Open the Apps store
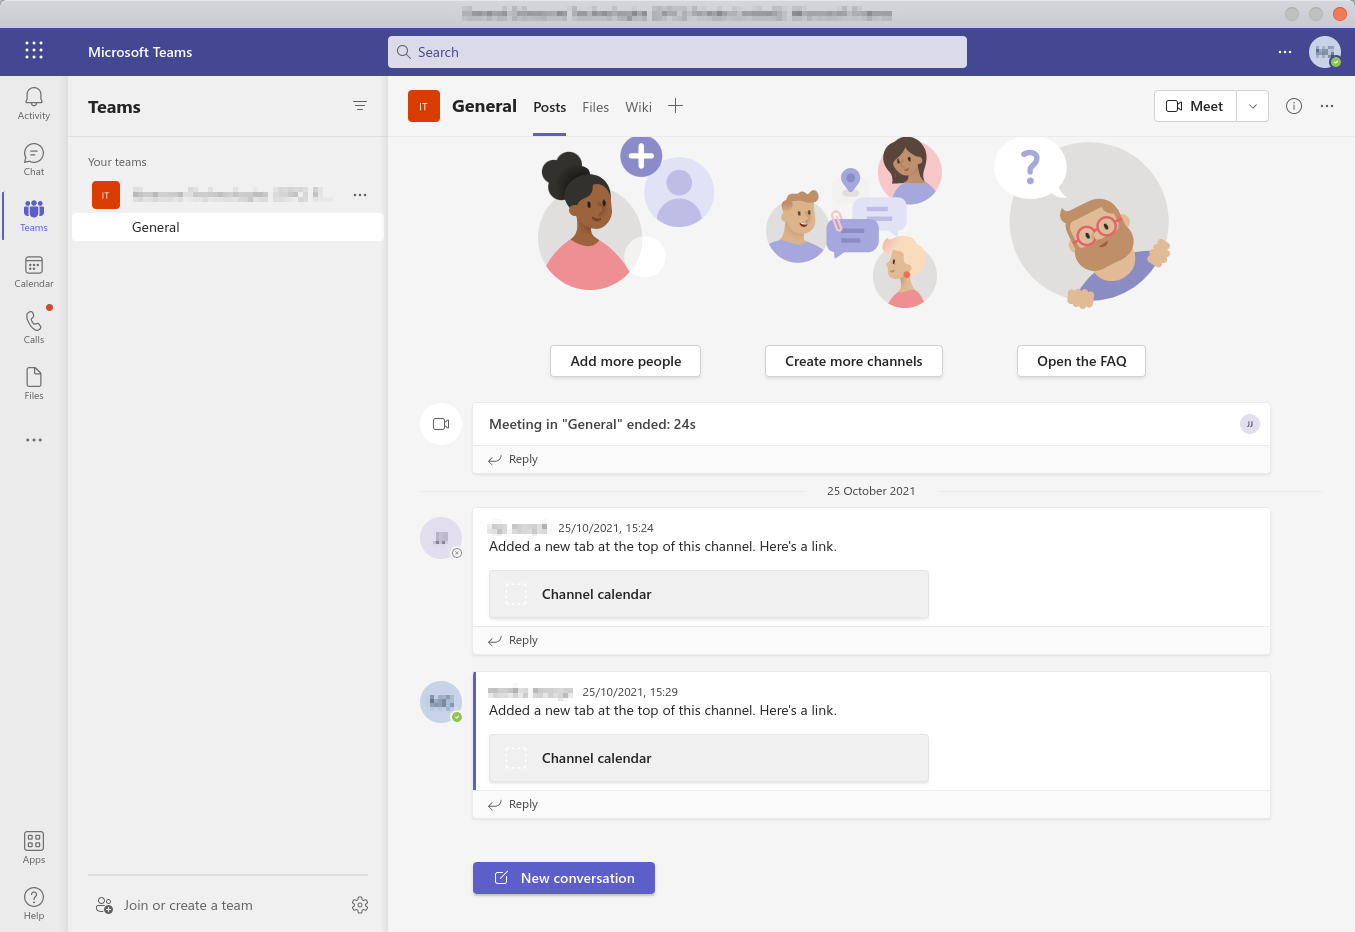Image resolution: width=1355 pixels, height=932 pixels. click(34, 847)
